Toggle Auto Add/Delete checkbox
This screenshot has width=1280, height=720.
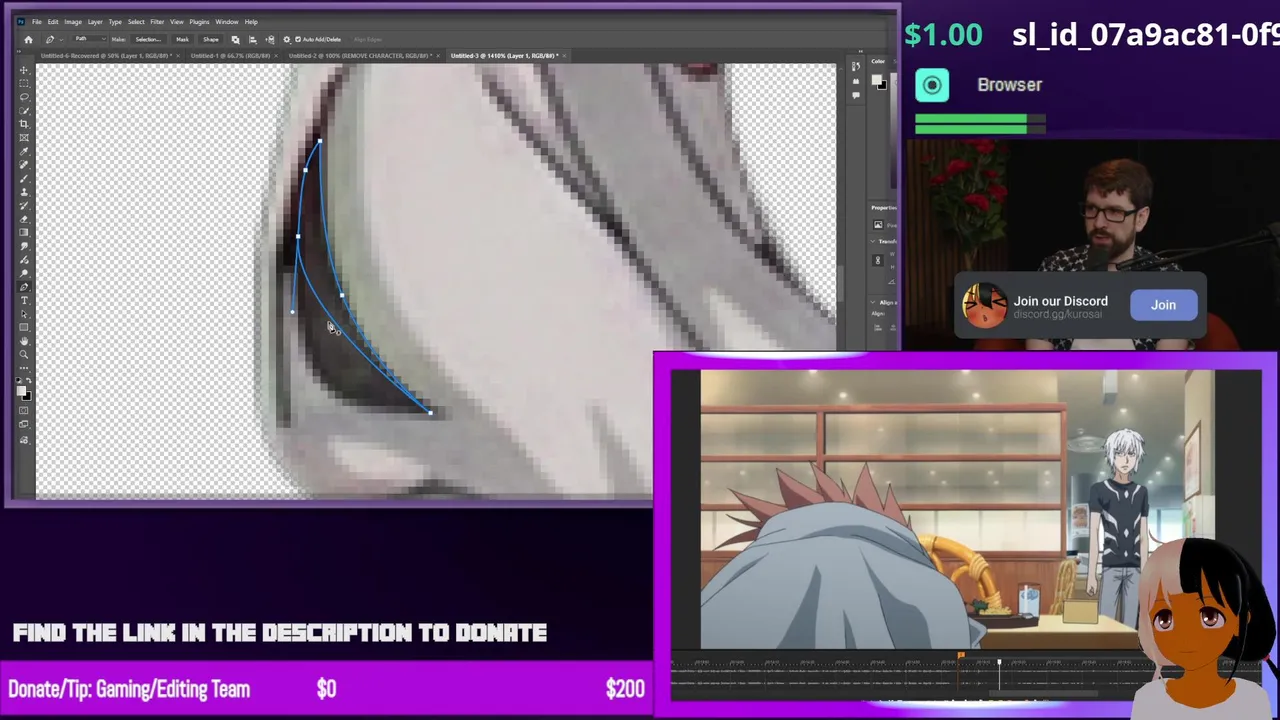click(x=298, y=39)
